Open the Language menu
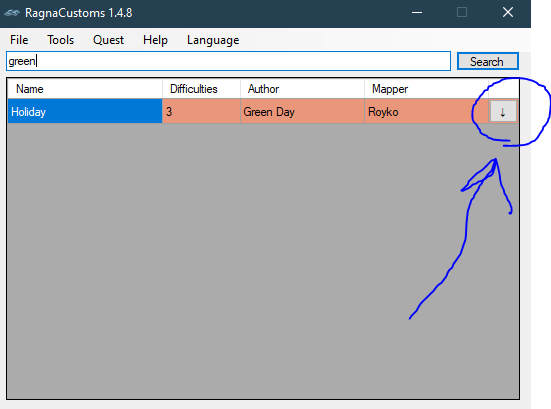The width and height of the screenshot is (551, 409). click(213, 40)
